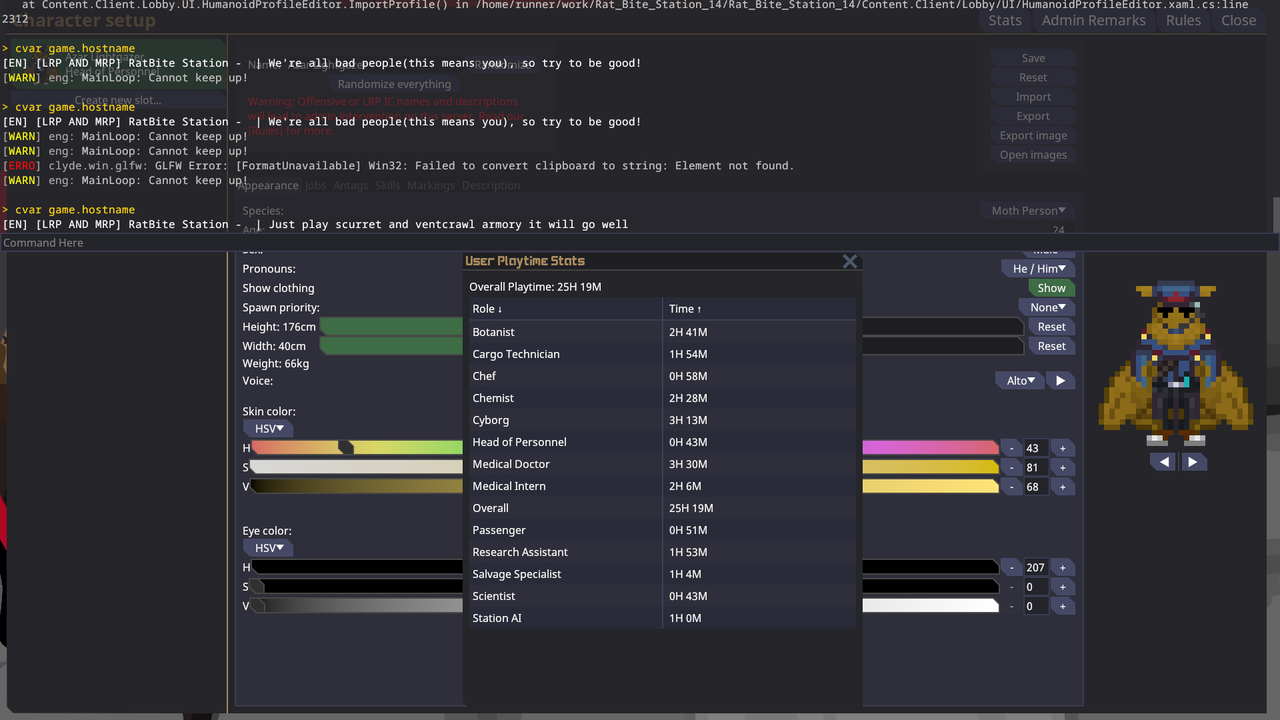Focus the console Command Here input

click(x=640, y=243)
